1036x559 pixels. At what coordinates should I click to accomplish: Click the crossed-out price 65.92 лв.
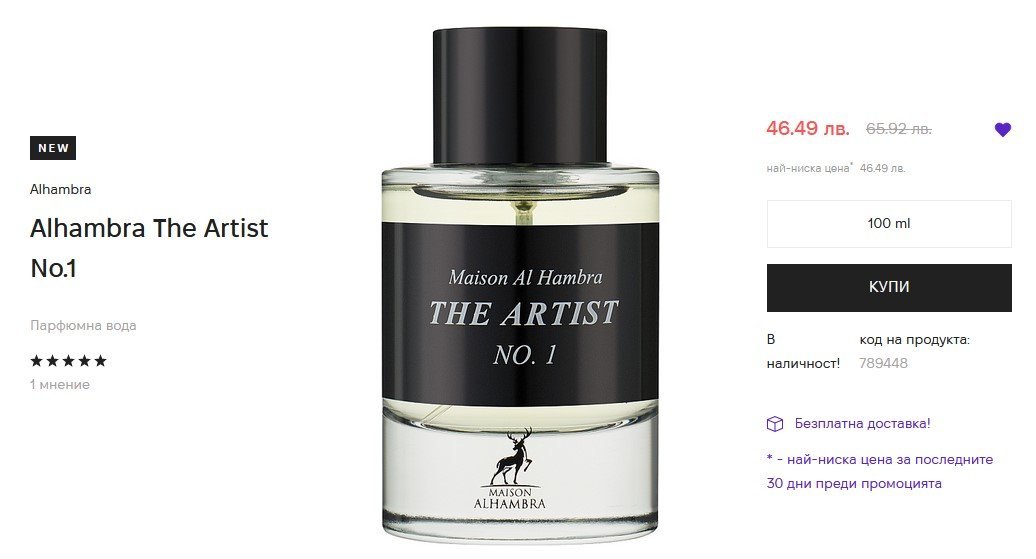tap(899, 129)
